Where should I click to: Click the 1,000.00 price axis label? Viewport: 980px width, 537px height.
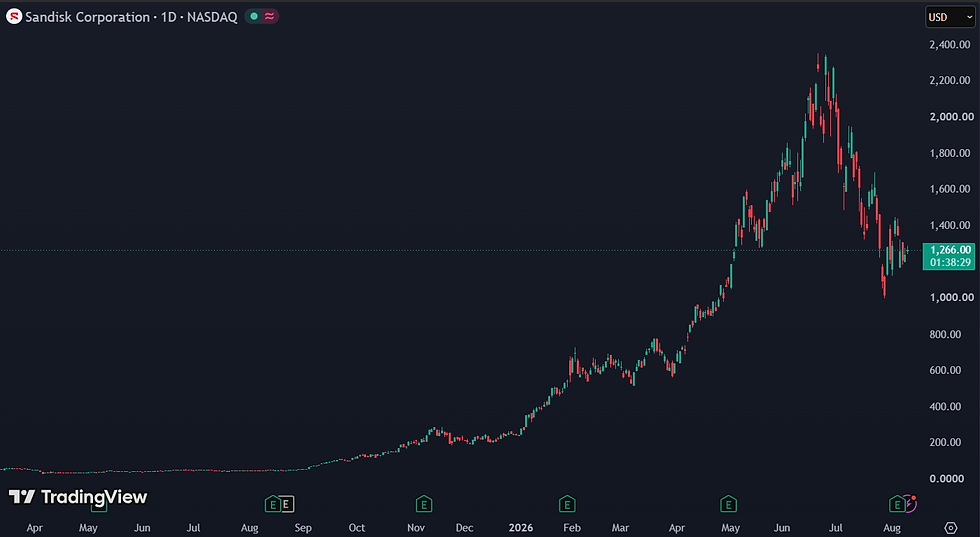pyautogui.click(x=951, y=298)
